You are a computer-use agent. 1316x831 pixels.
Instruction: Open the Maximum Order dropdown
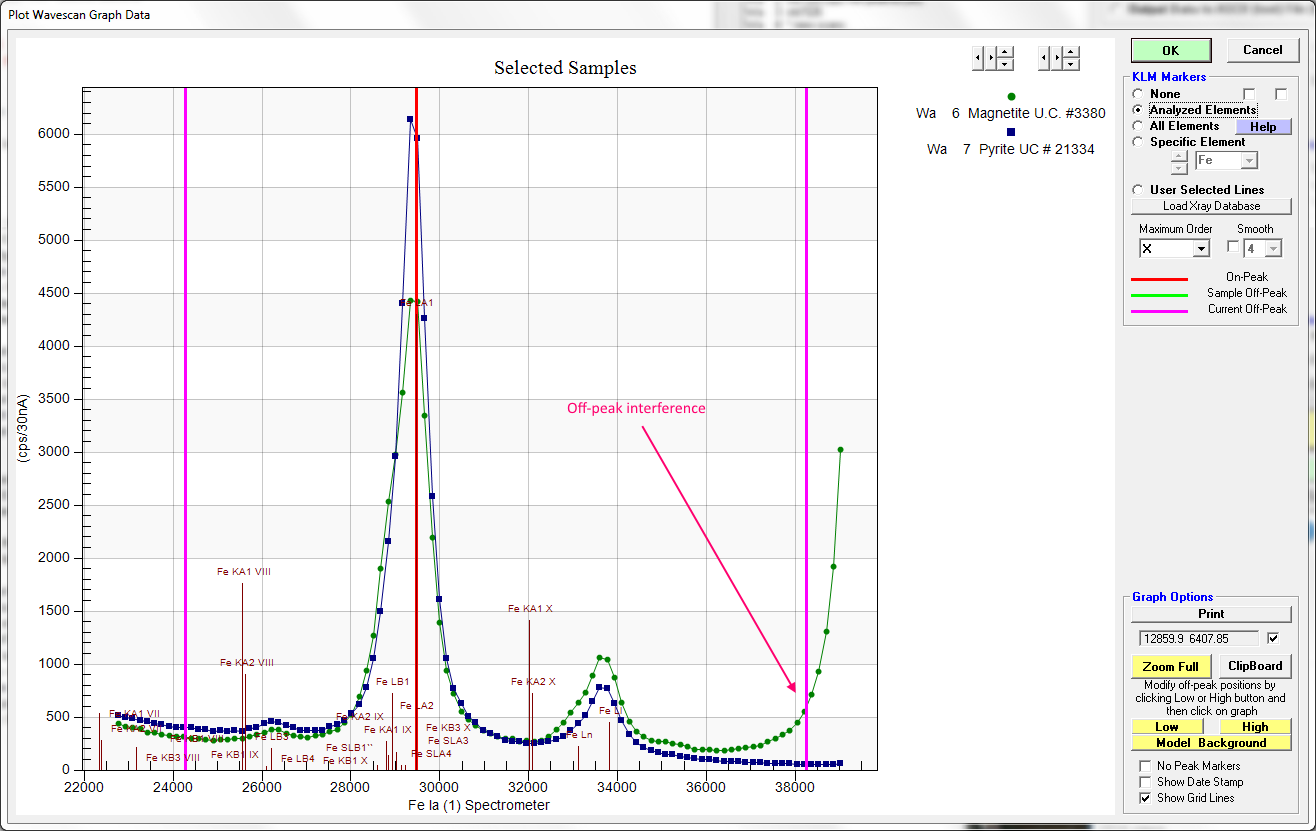tap(1201, 248)
